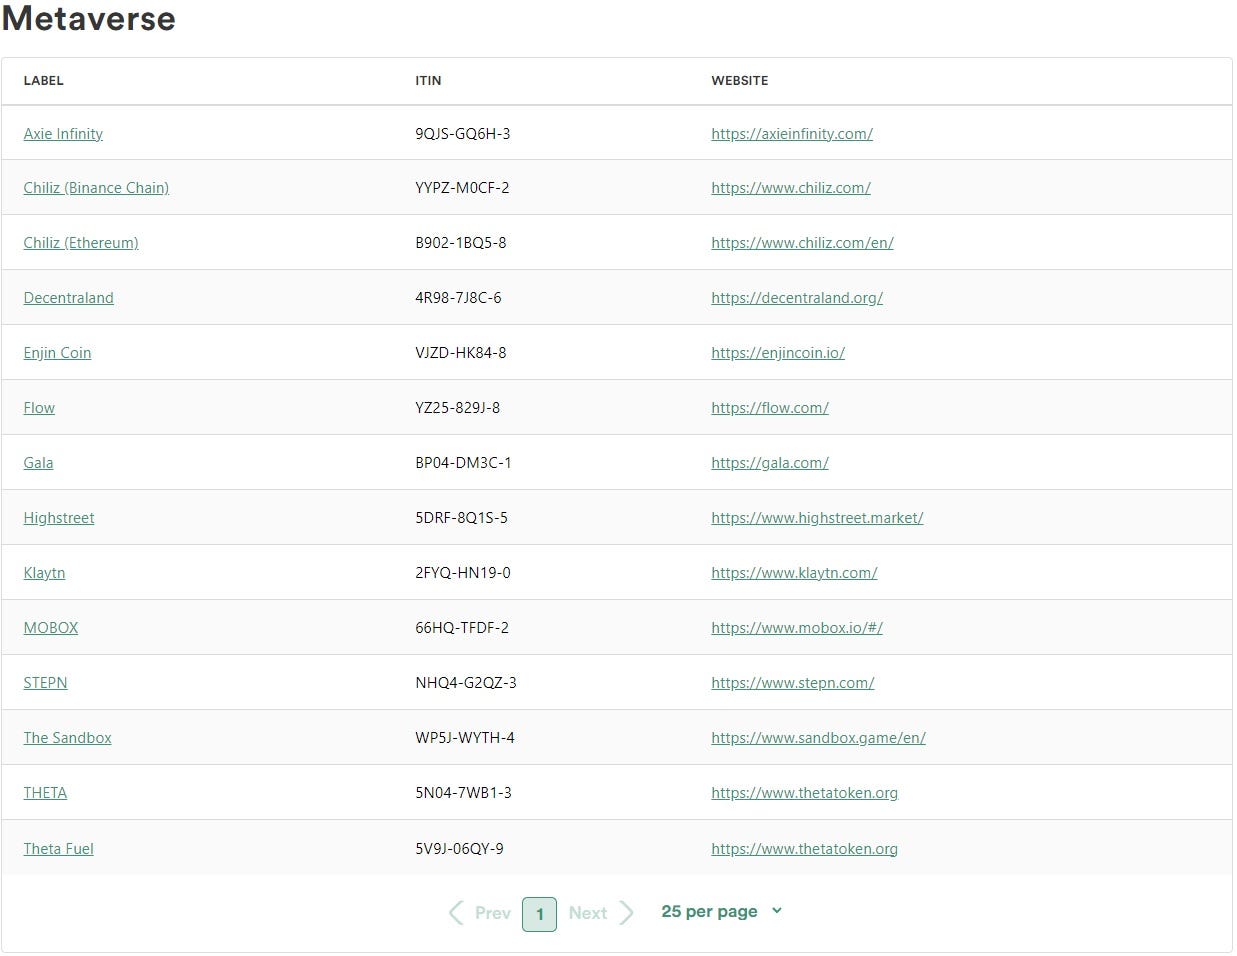Select page 1 in pagination

[x=539, y=914]
